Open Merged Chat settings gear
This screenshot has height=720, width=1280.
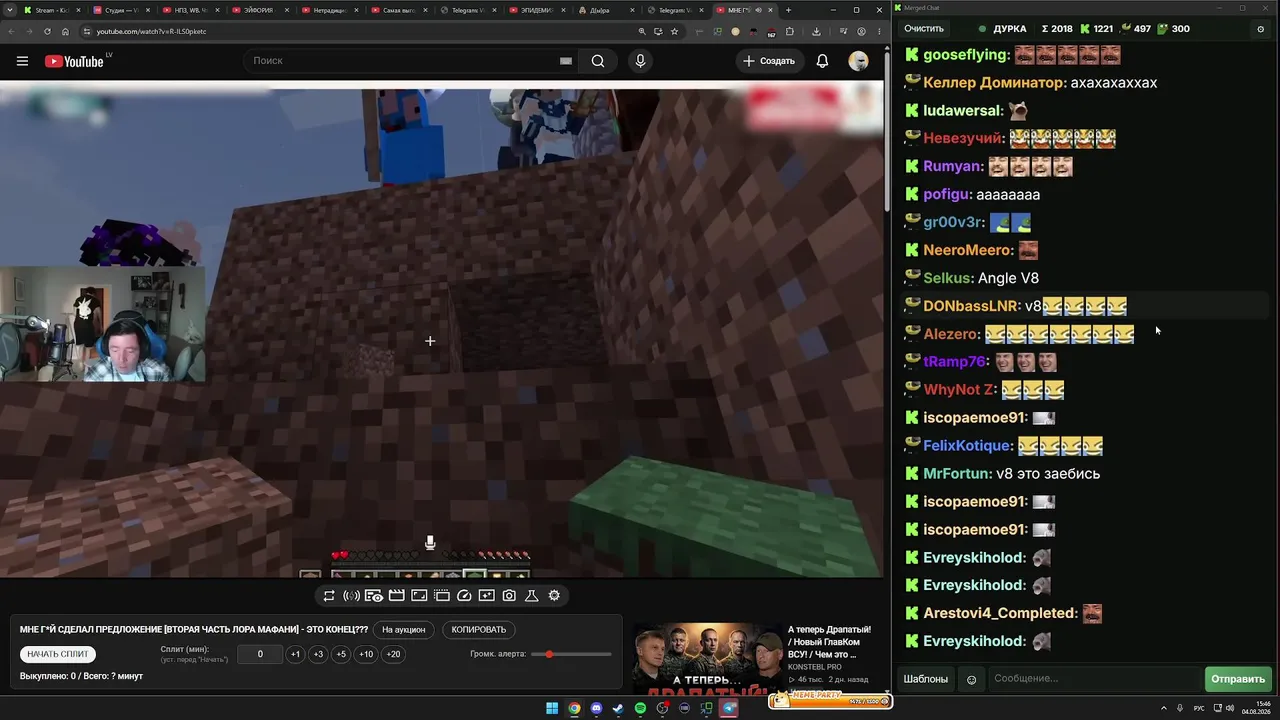coord(1260,29)
